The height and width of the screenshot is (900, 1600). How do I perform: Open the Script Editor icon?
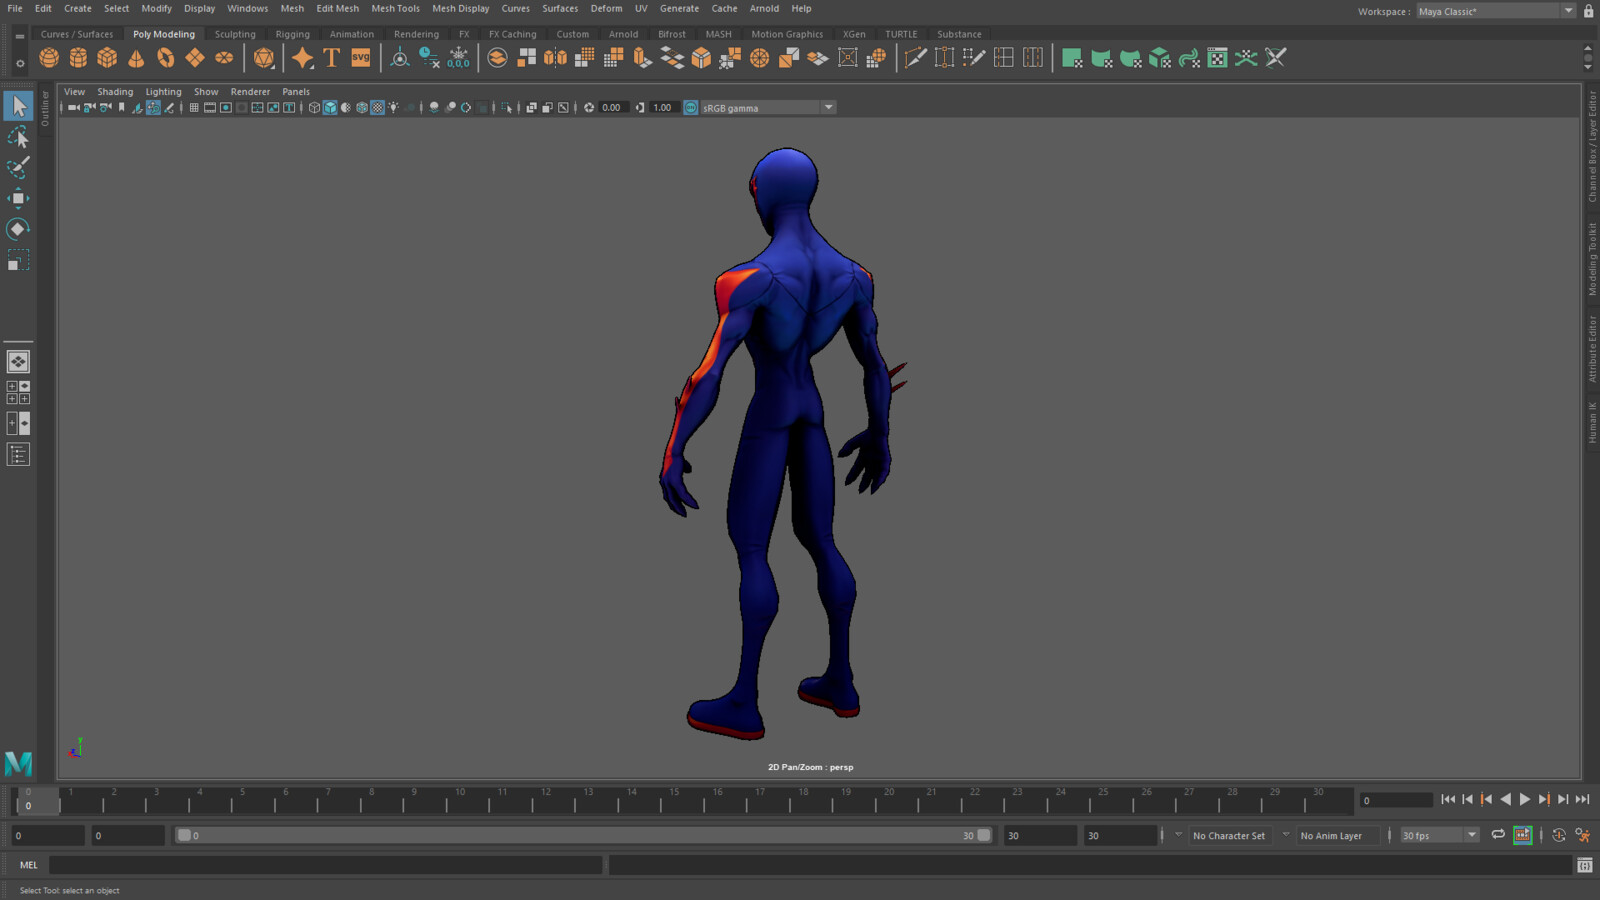click(1585, 865)
